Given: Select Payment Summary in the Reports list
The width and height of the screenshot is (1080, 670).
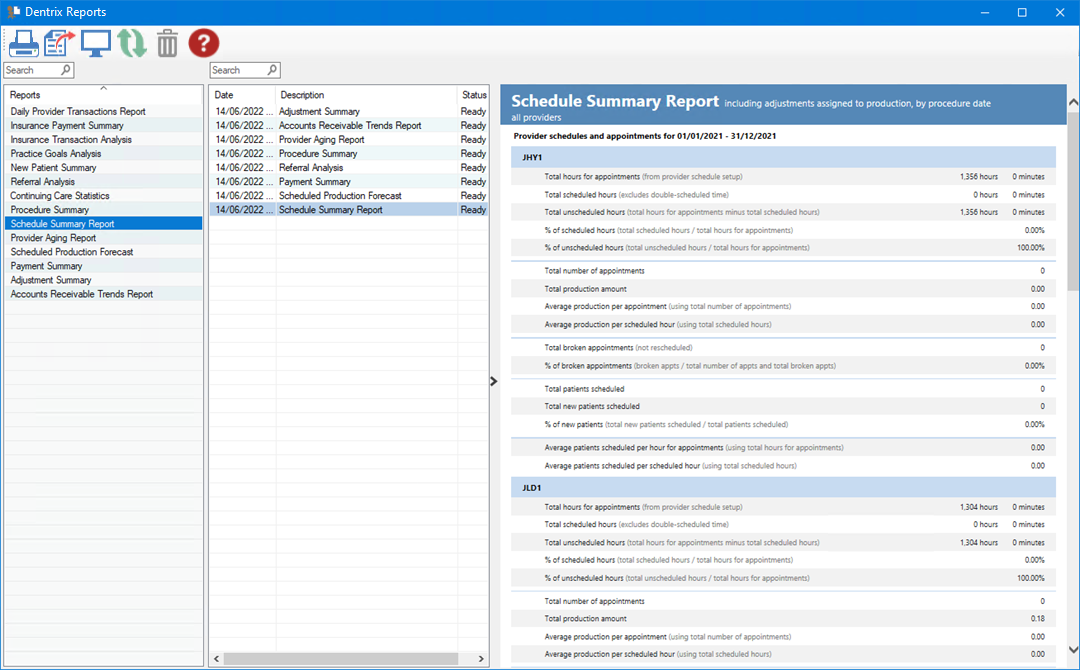Looking at the screenshot, I should coord(103,266).
